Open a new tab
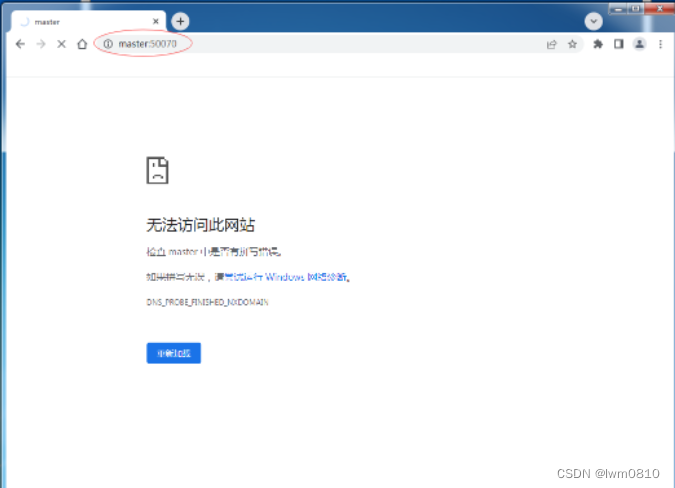This screenshot has width=675, height=488. click(x=180, y=21)
